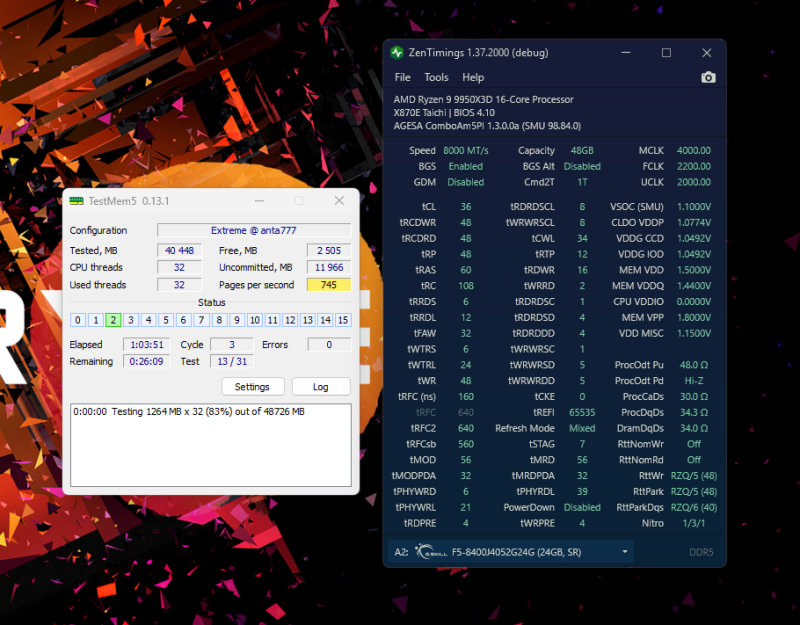
Task: Select status thread box 3
Action: (x=131, y=320)
